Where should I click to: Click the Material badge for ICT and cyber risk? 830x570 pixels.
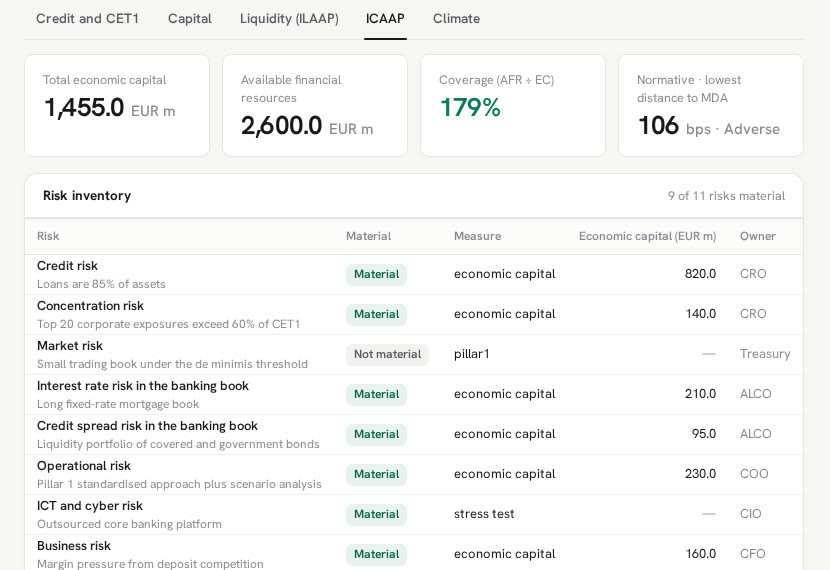point(376,514)
